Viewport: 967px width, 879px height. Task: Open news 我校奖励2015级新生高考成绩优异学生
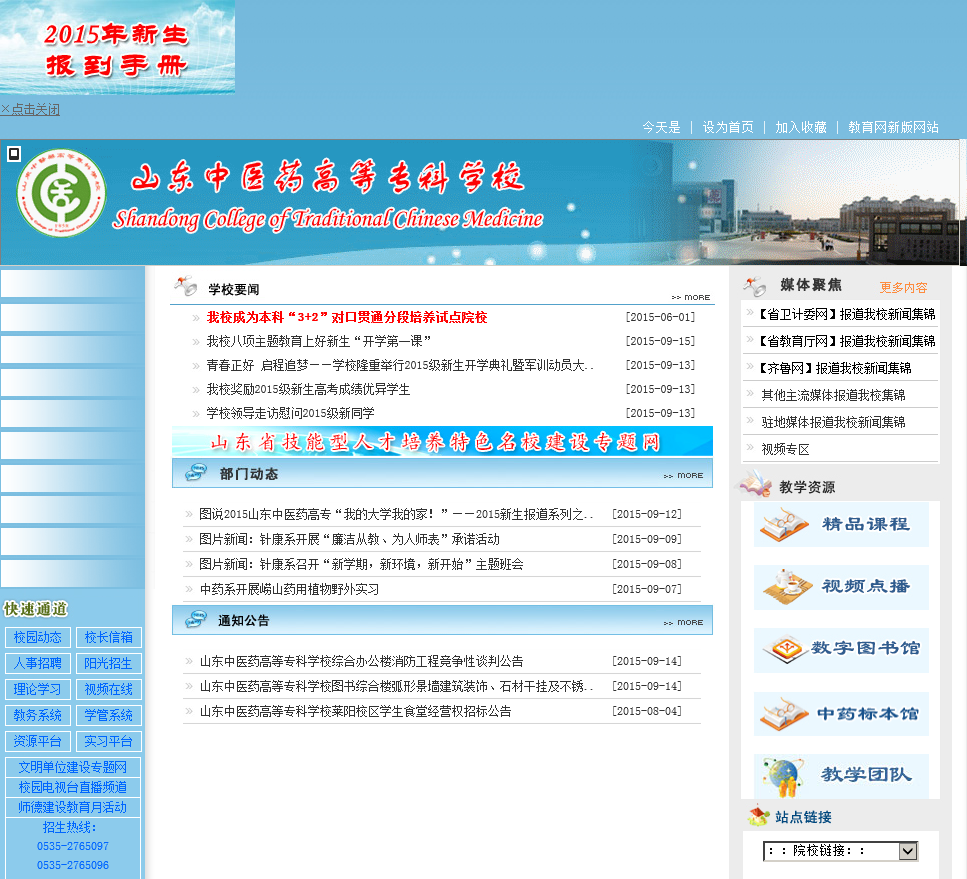(x=308, y=389)
